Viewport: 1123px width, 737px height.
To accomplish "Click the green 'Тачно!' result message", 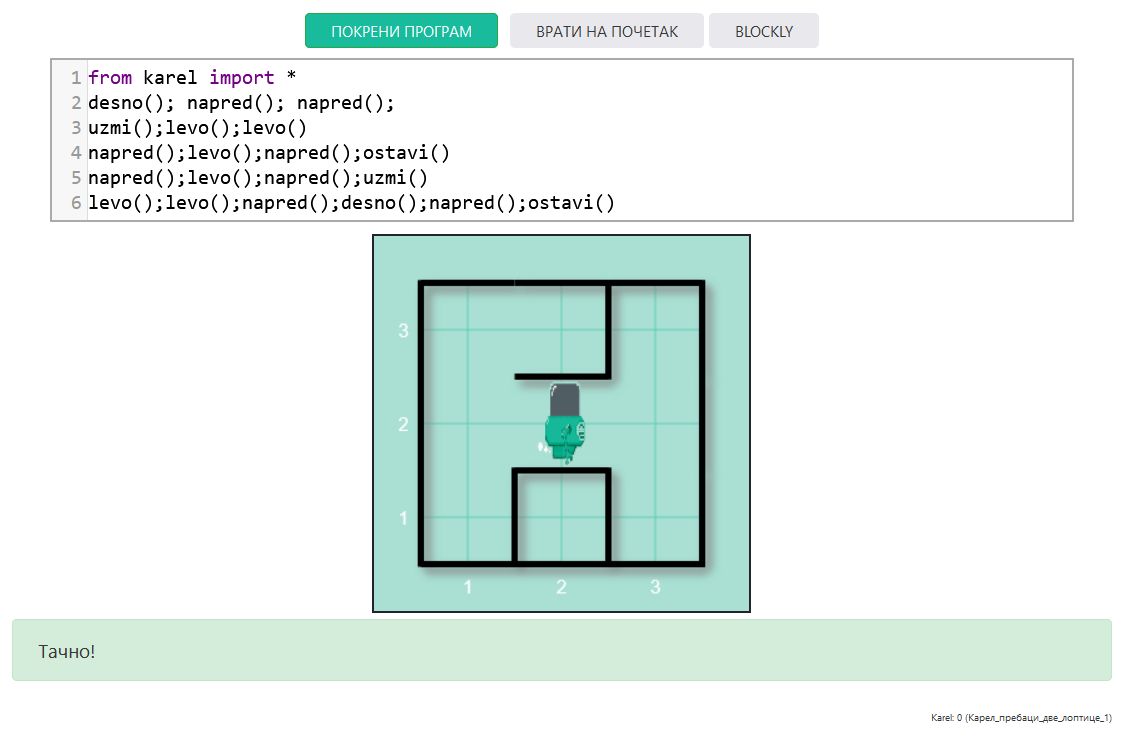I will pyautogui.click(x=561, y=651).
